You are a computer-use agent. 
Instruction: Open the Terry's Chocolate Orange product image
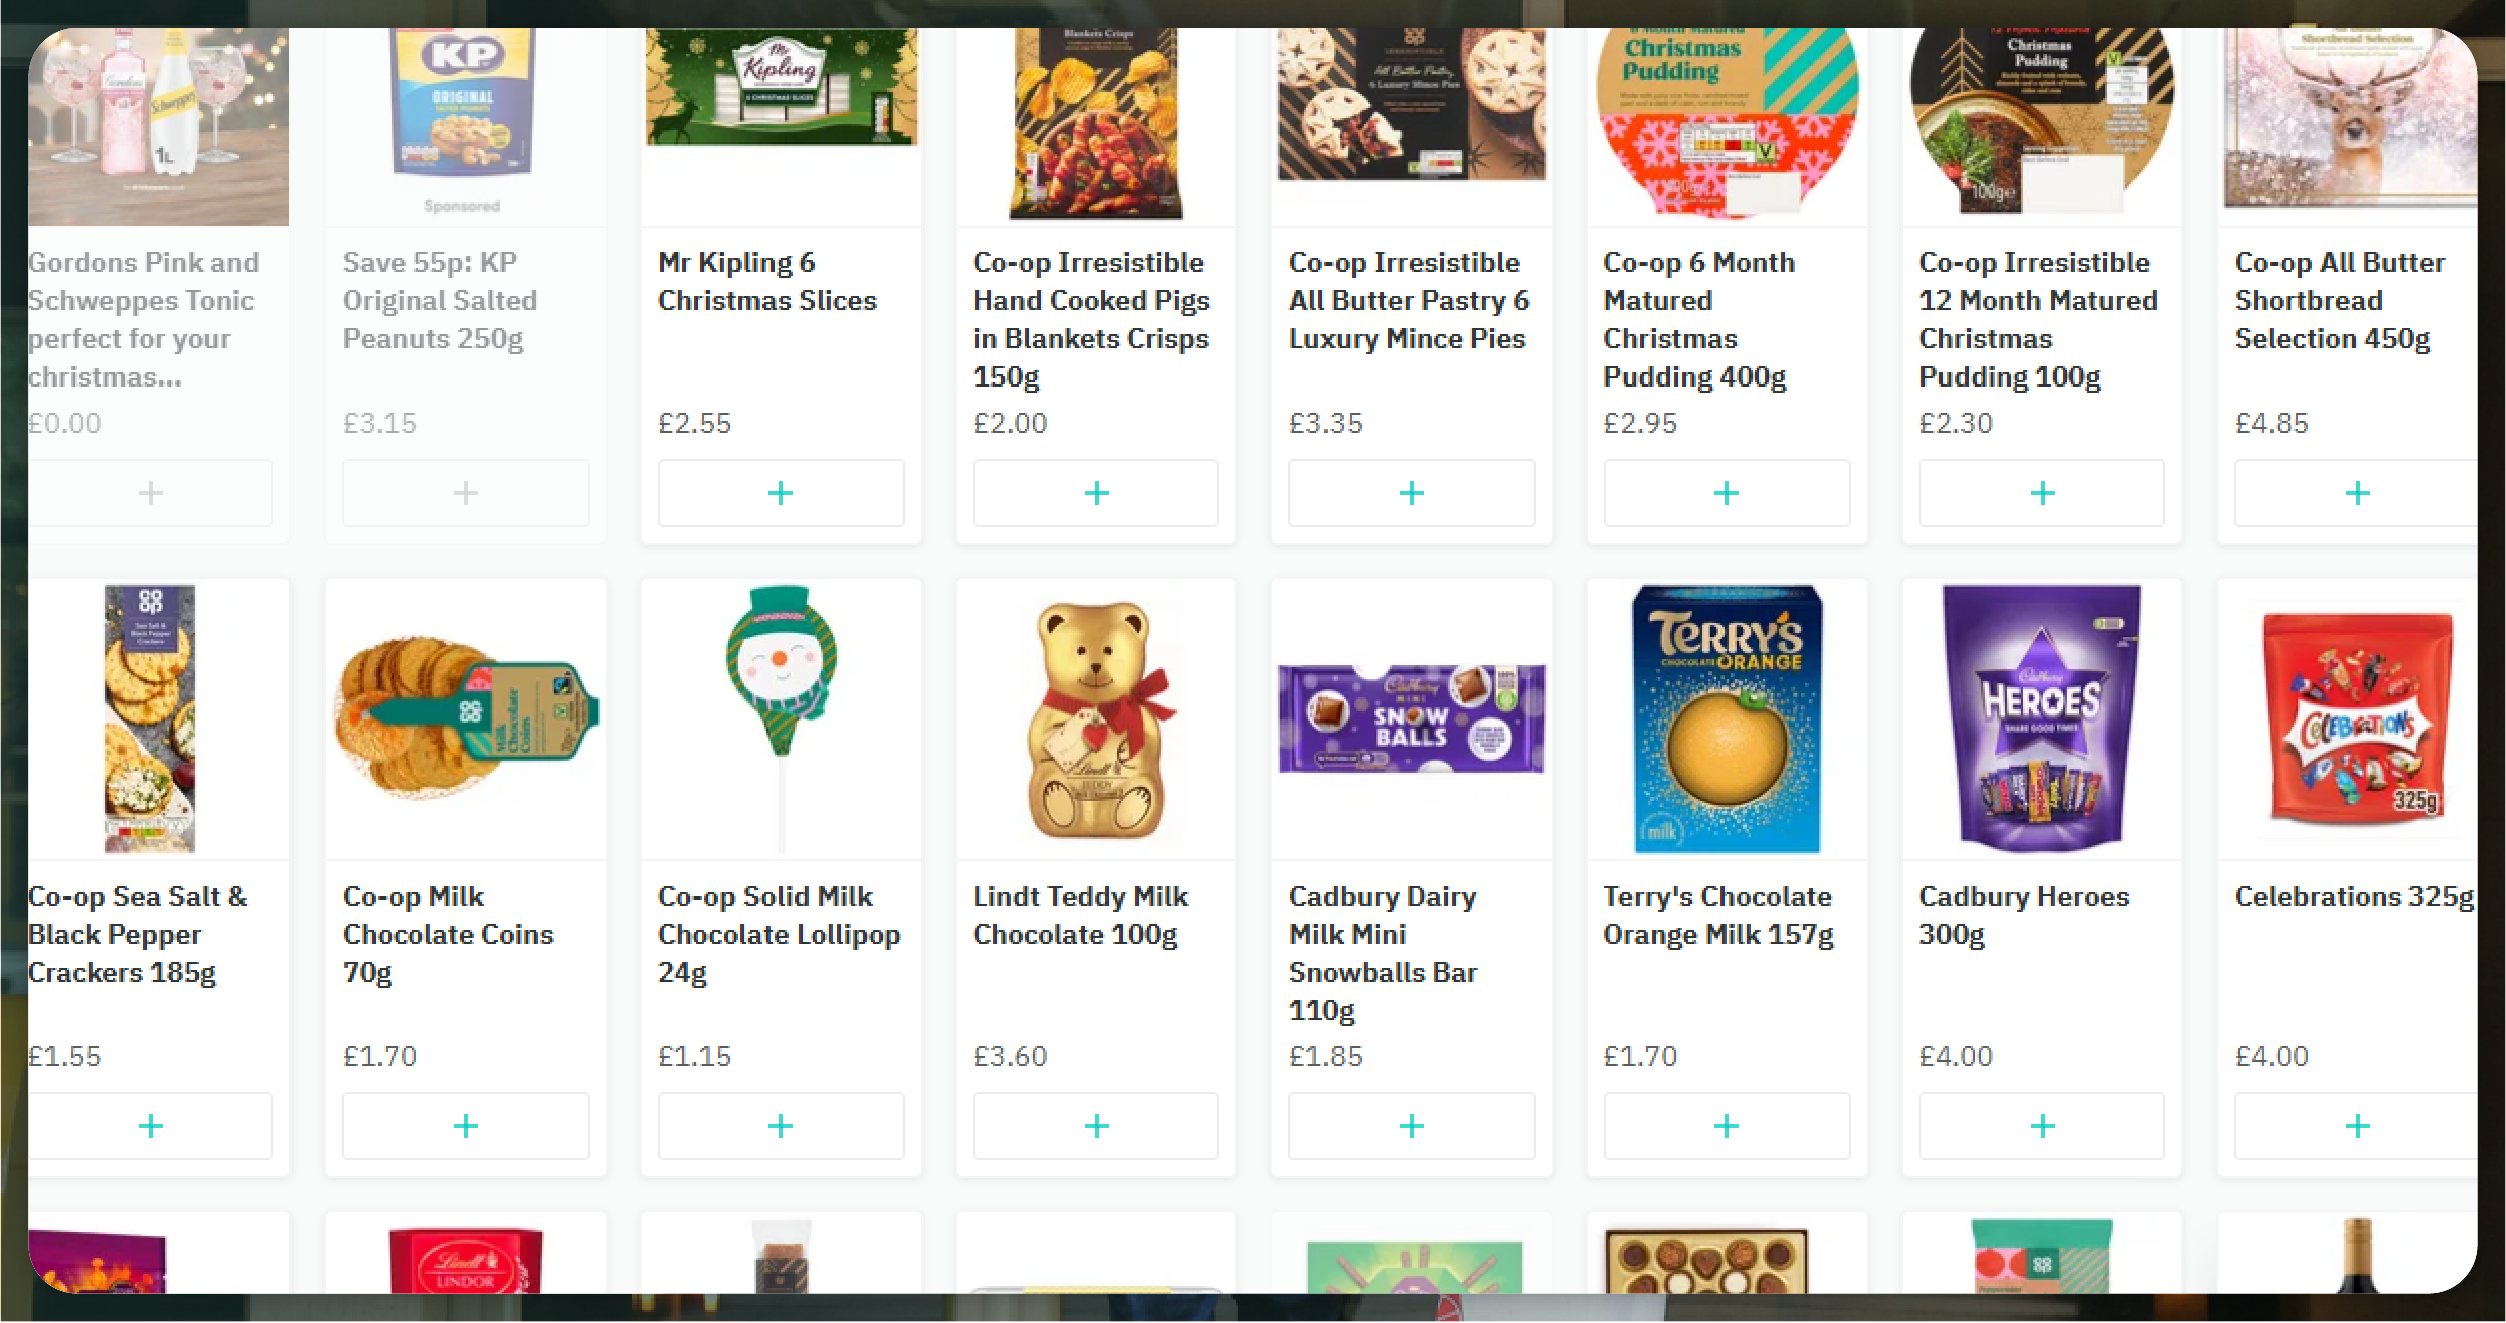tap(1727, 718)
